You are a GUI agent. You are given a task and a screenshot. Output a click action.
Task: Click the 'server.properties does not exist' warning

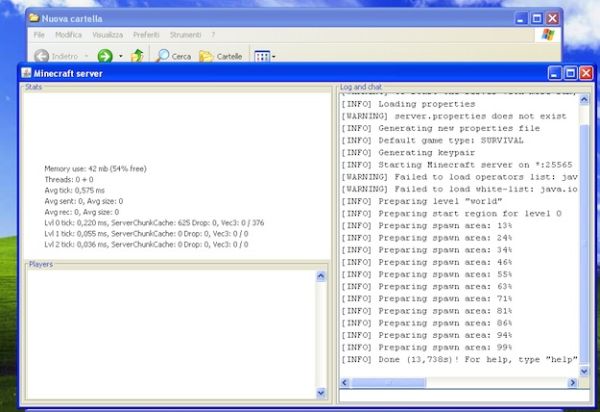point(454,116)
